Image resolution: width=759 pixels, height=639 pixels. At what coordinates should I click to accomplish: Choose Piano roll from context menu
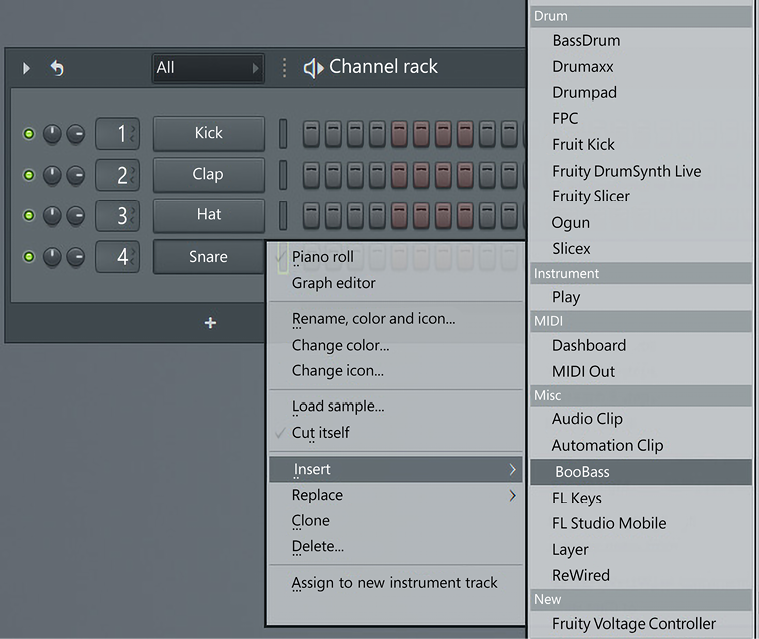tap(396, 257)
